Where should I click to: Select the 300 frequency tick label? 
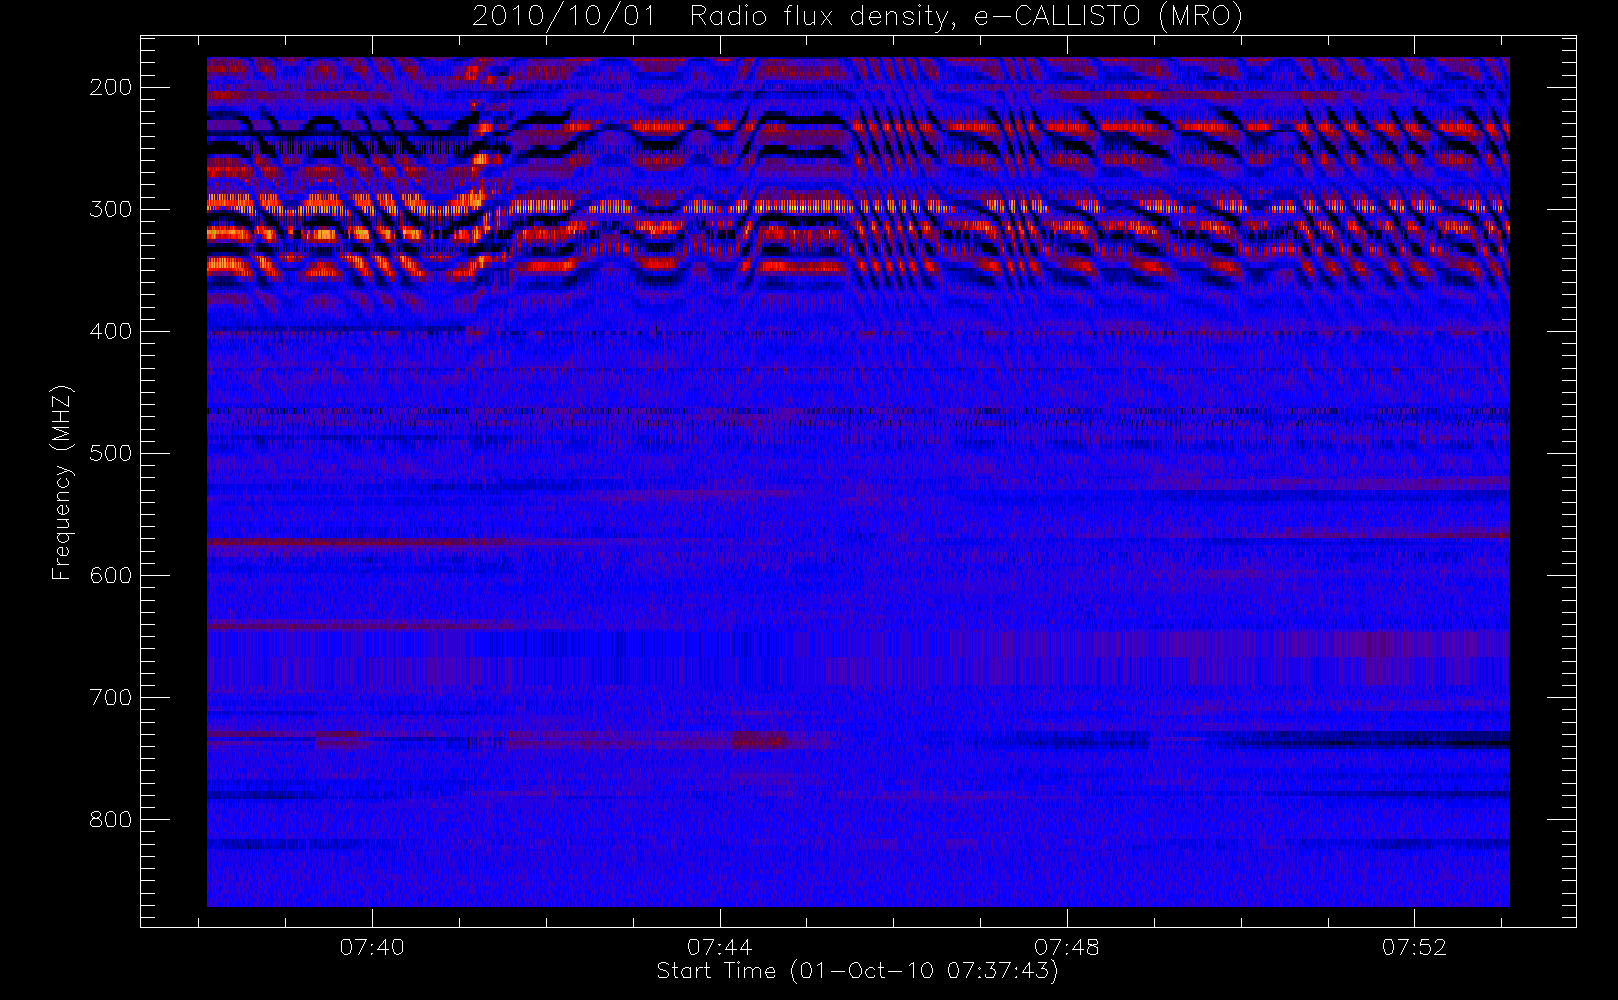(x=111, y=209)
